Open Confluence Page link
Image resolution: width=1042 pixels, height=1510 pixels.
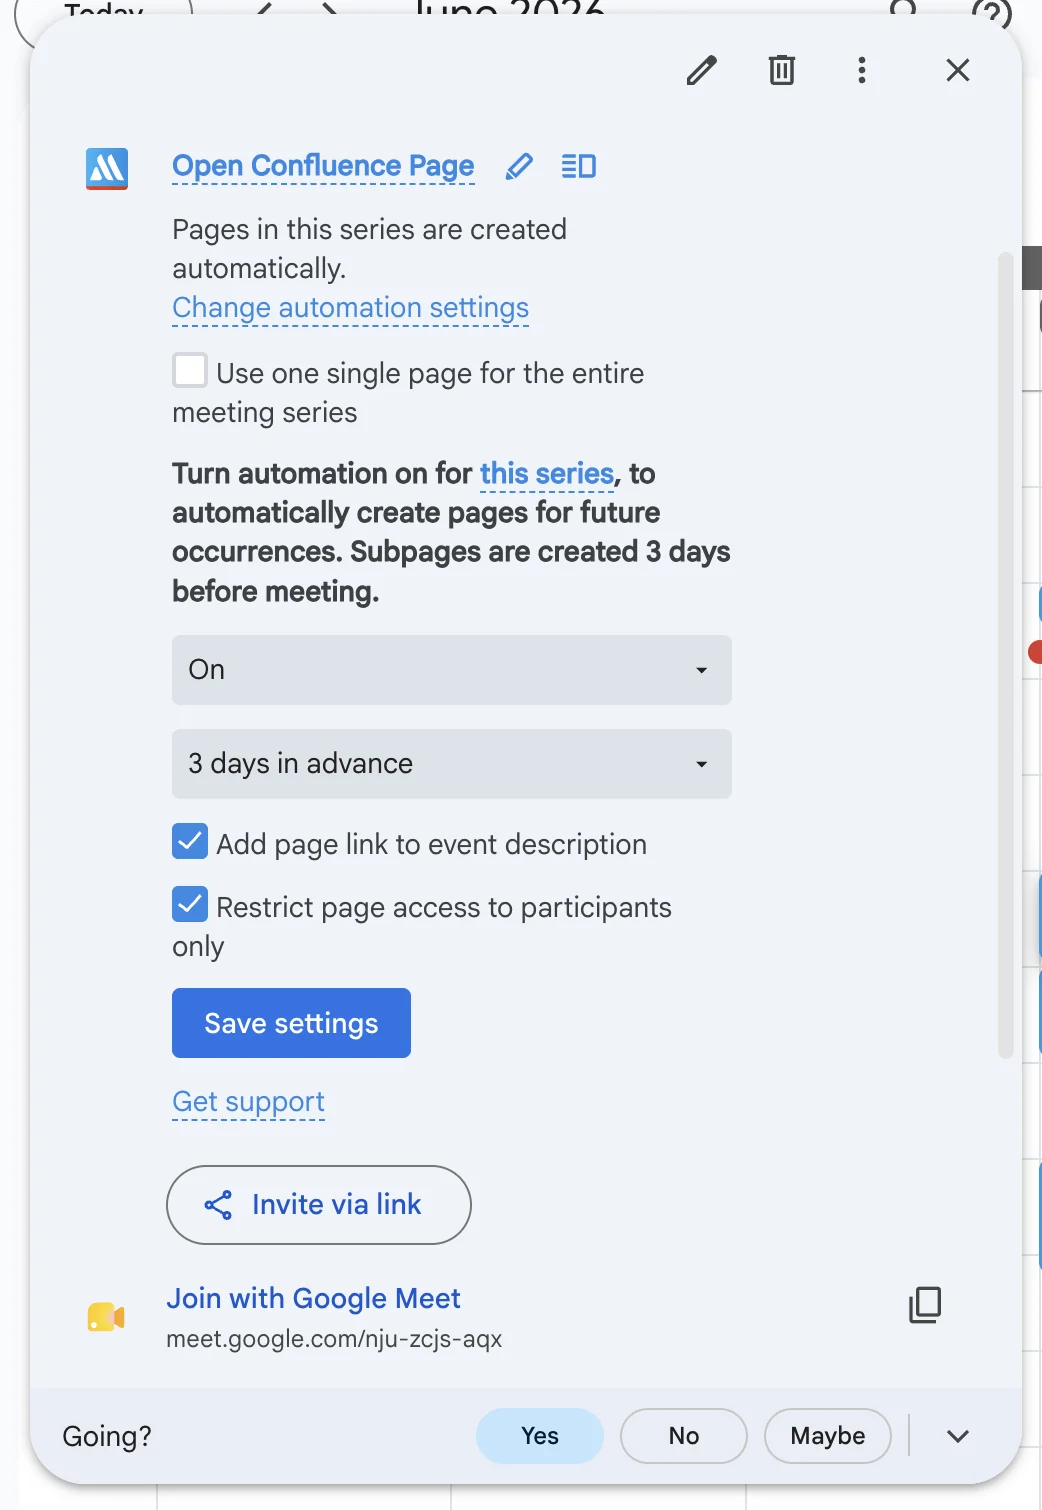point(323,166)
